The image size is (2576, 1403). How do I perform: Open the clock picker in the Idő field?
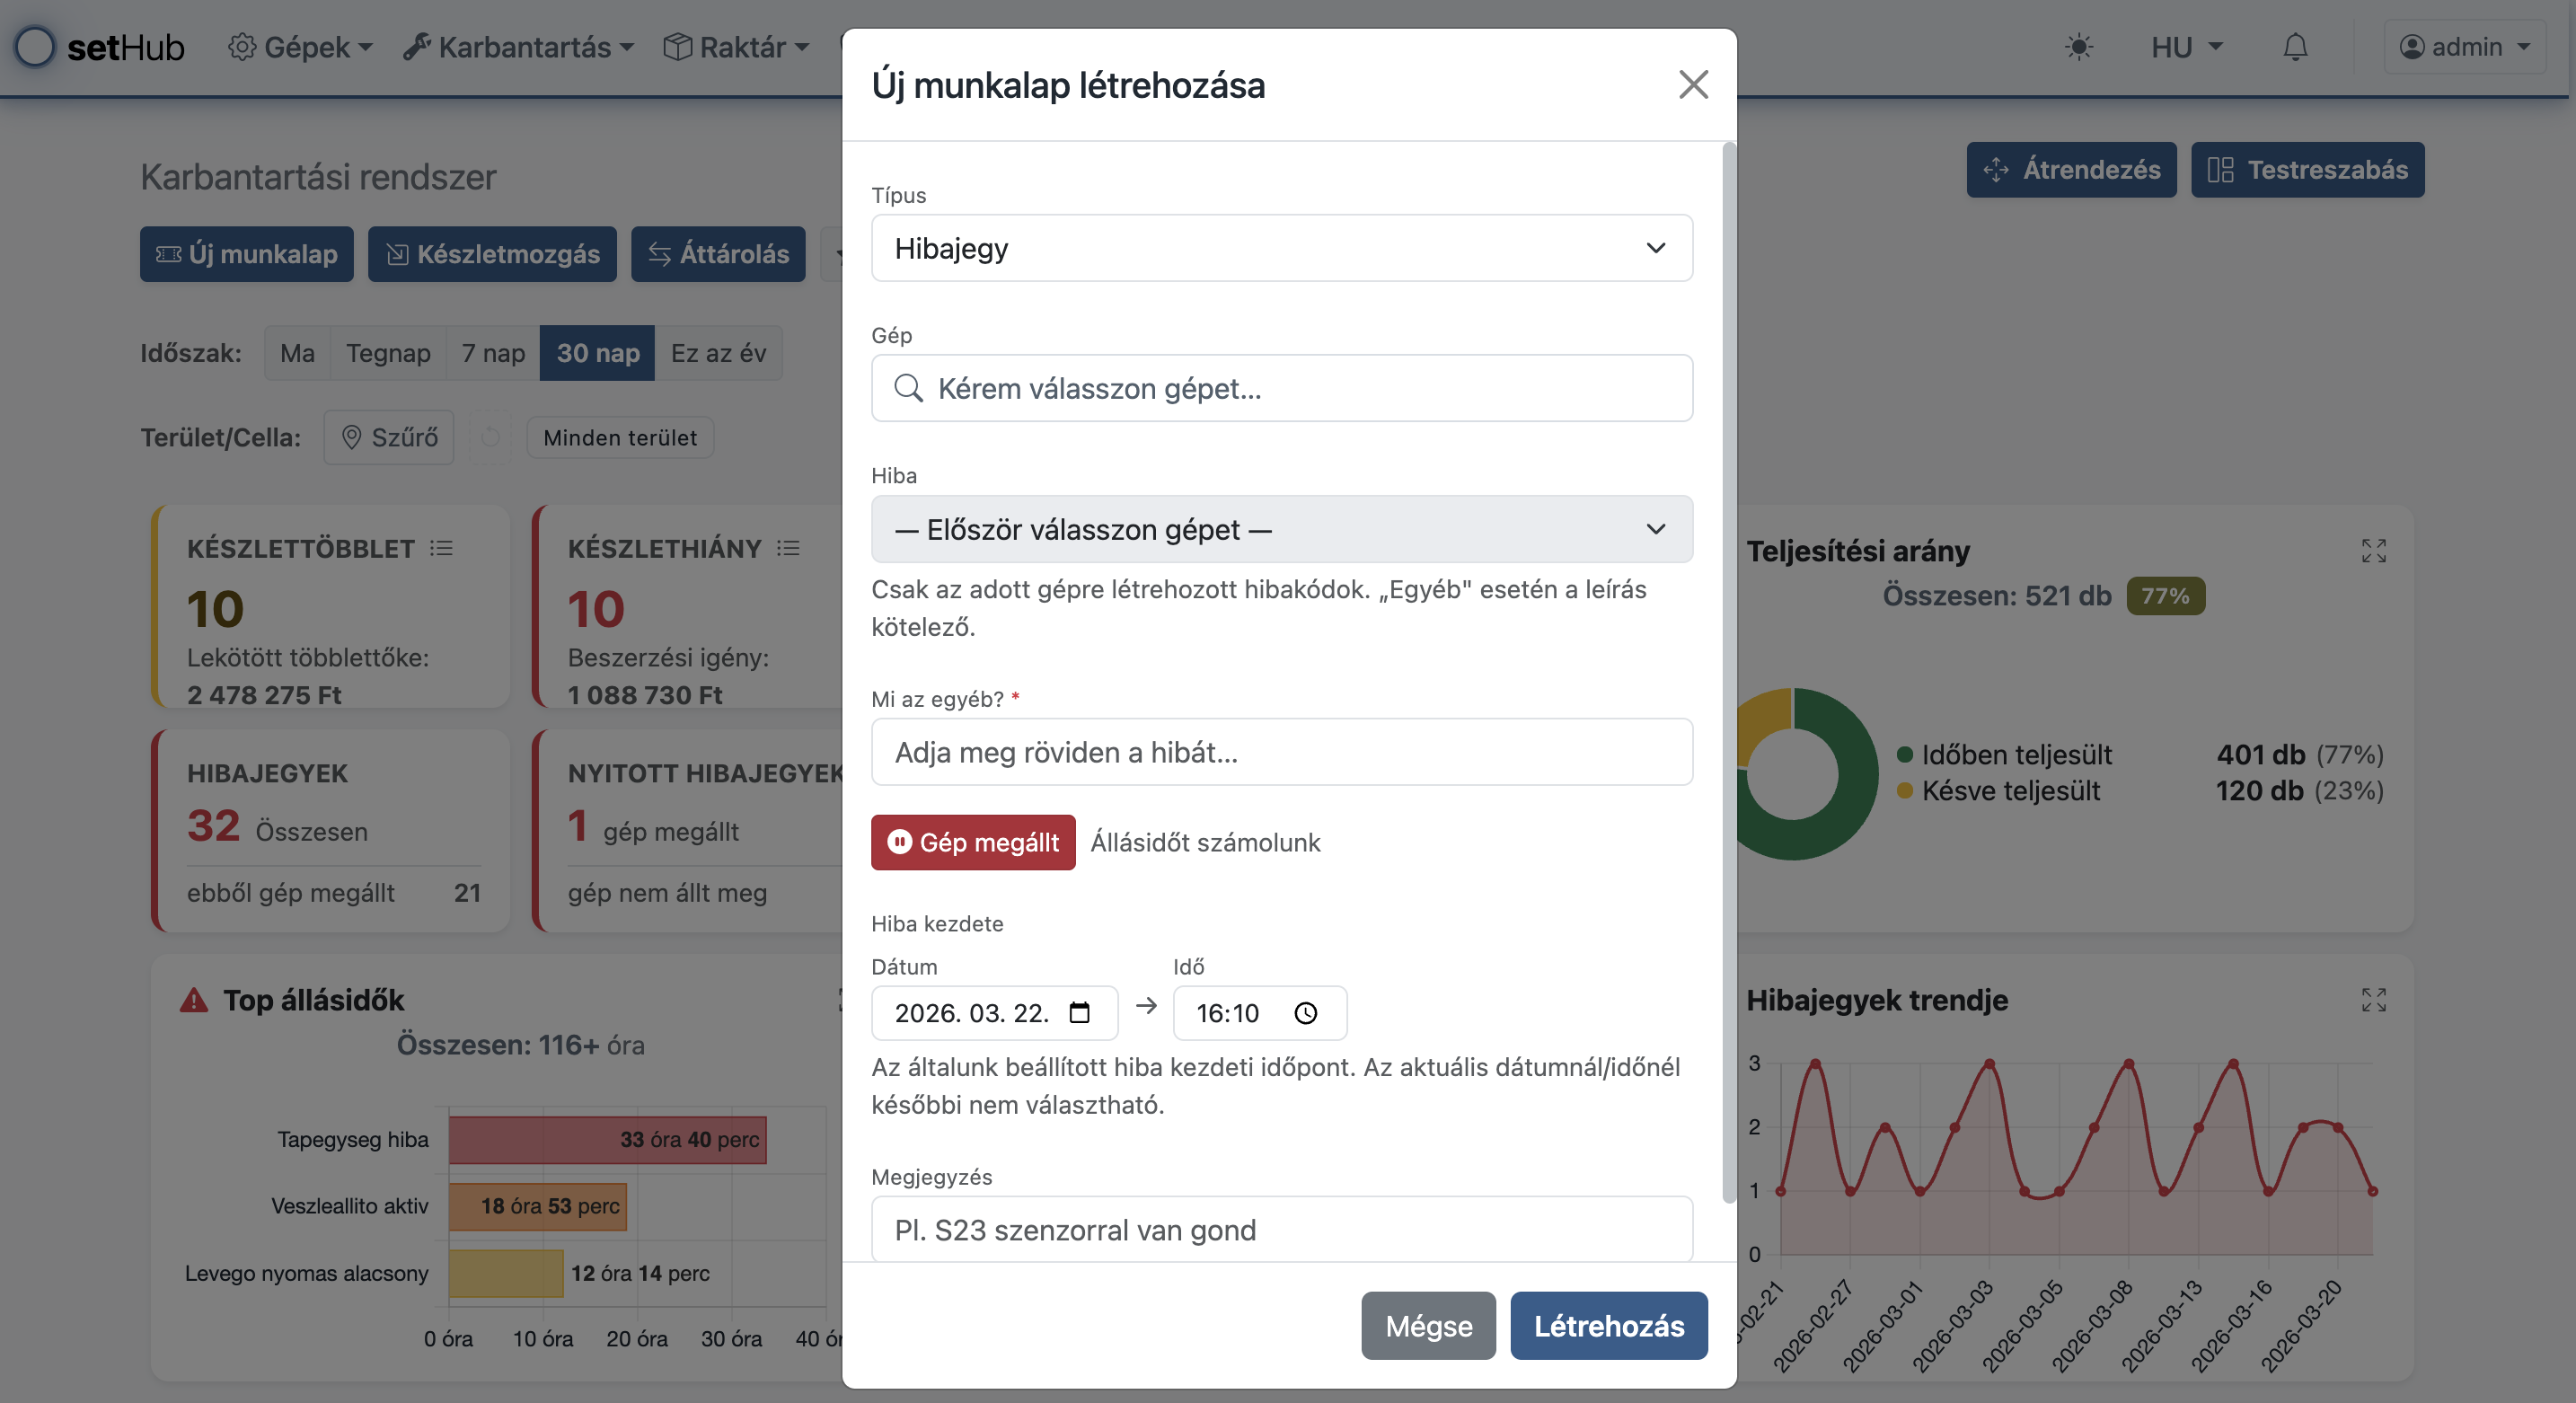1306,1013
